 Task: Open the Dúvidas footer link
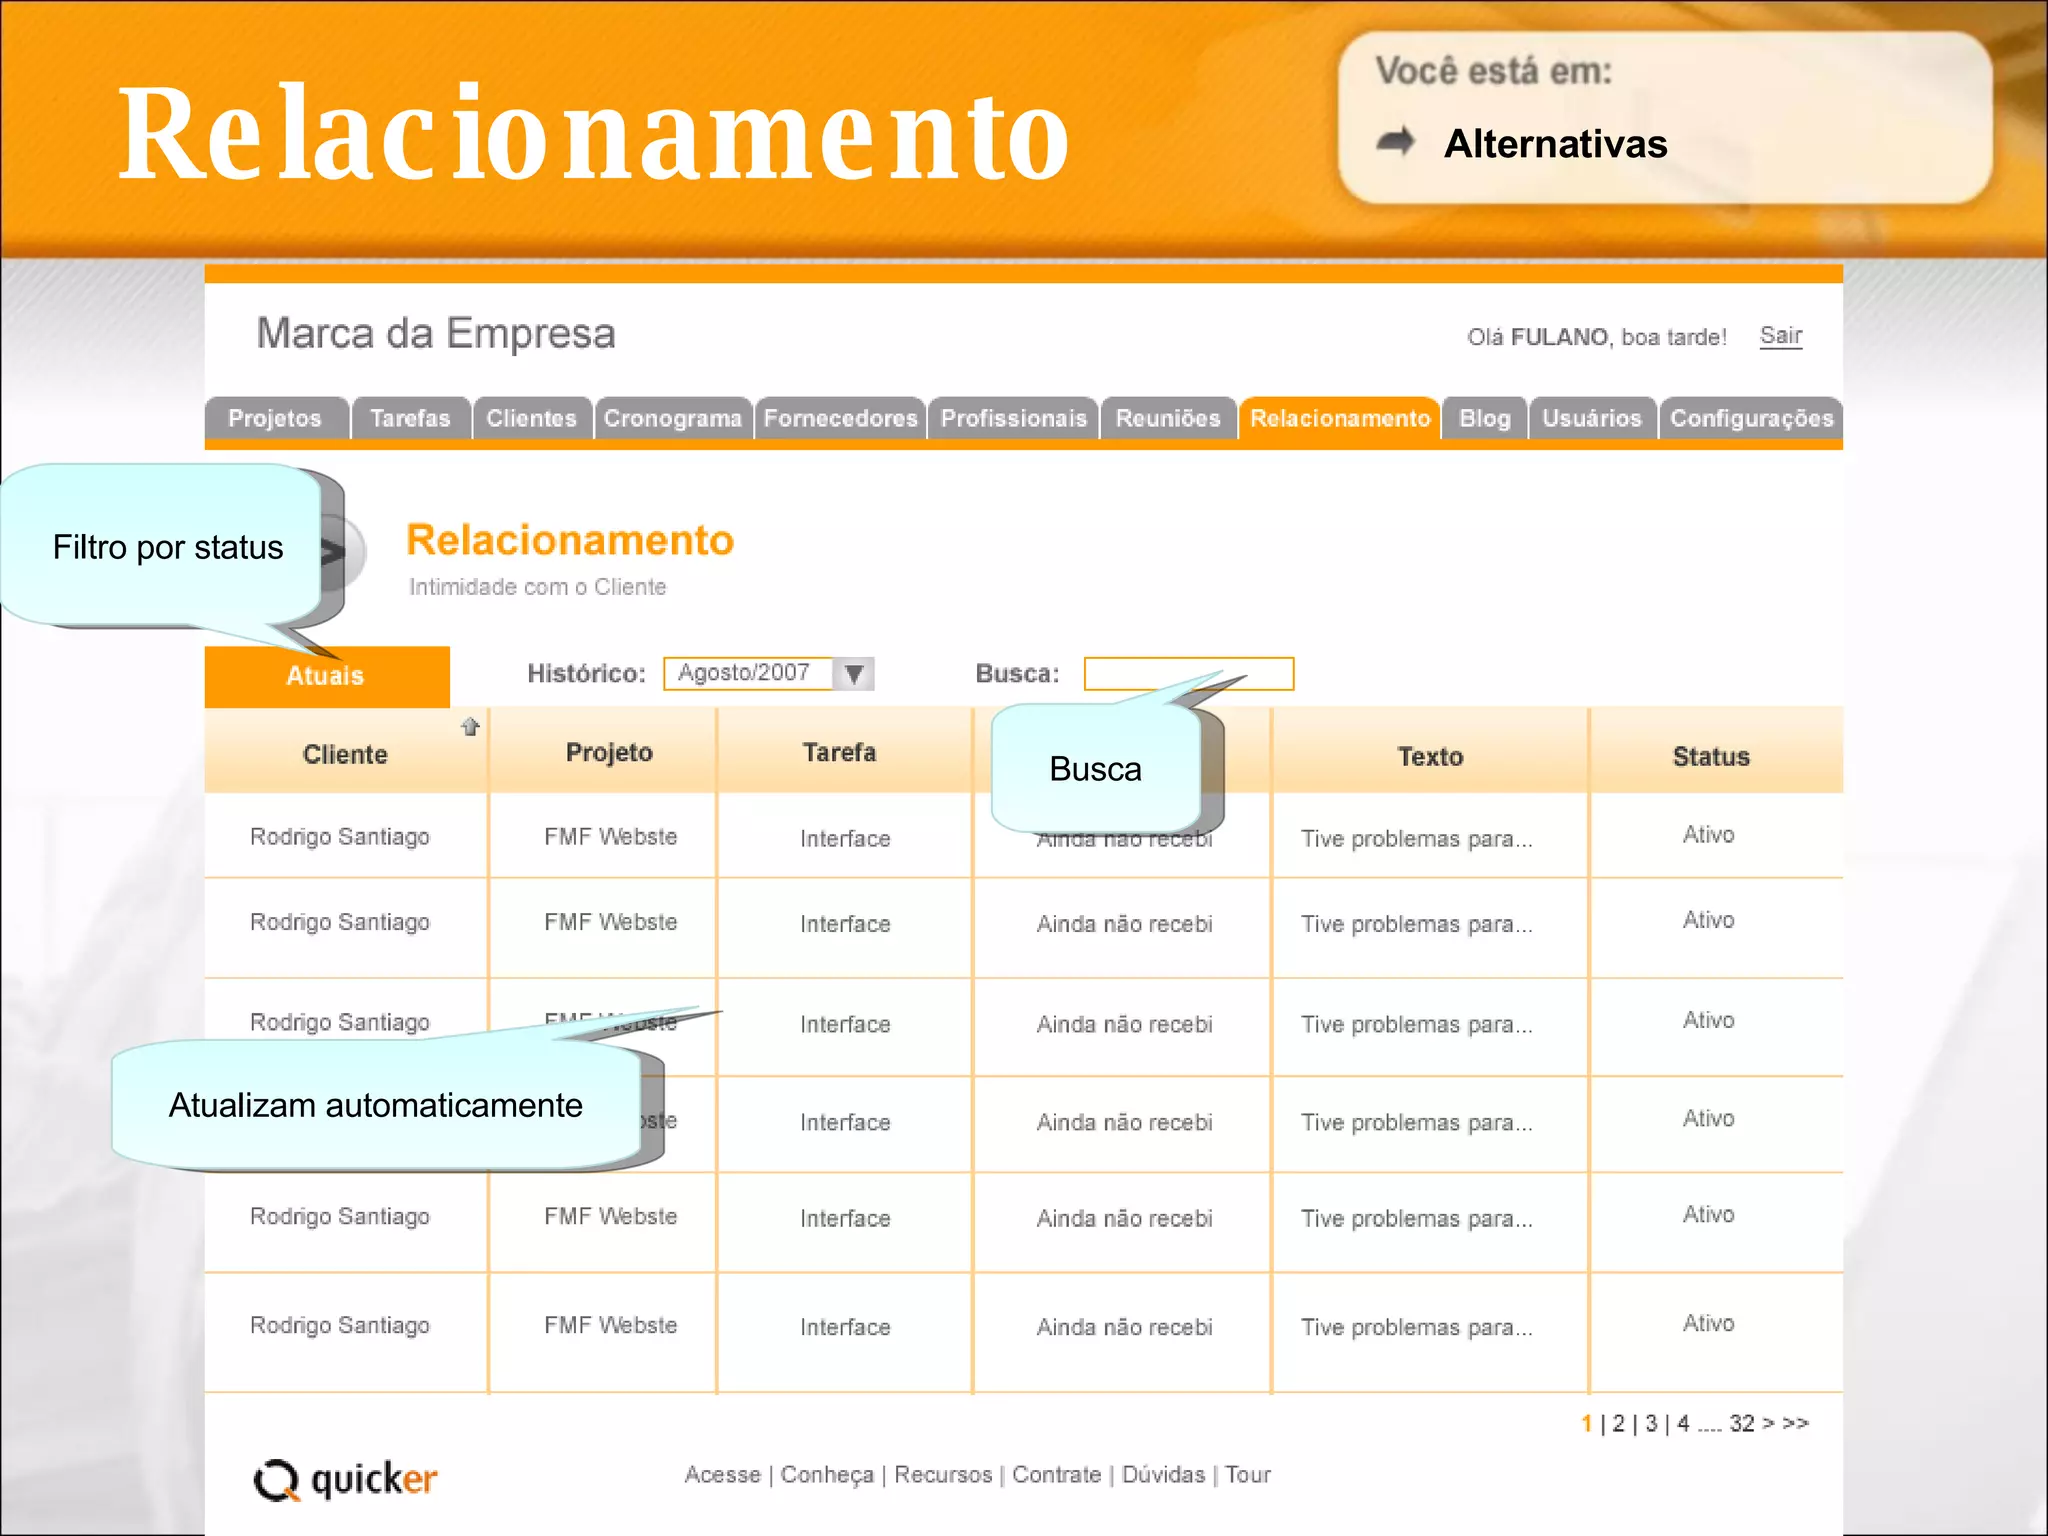tap(1163, 1474)
